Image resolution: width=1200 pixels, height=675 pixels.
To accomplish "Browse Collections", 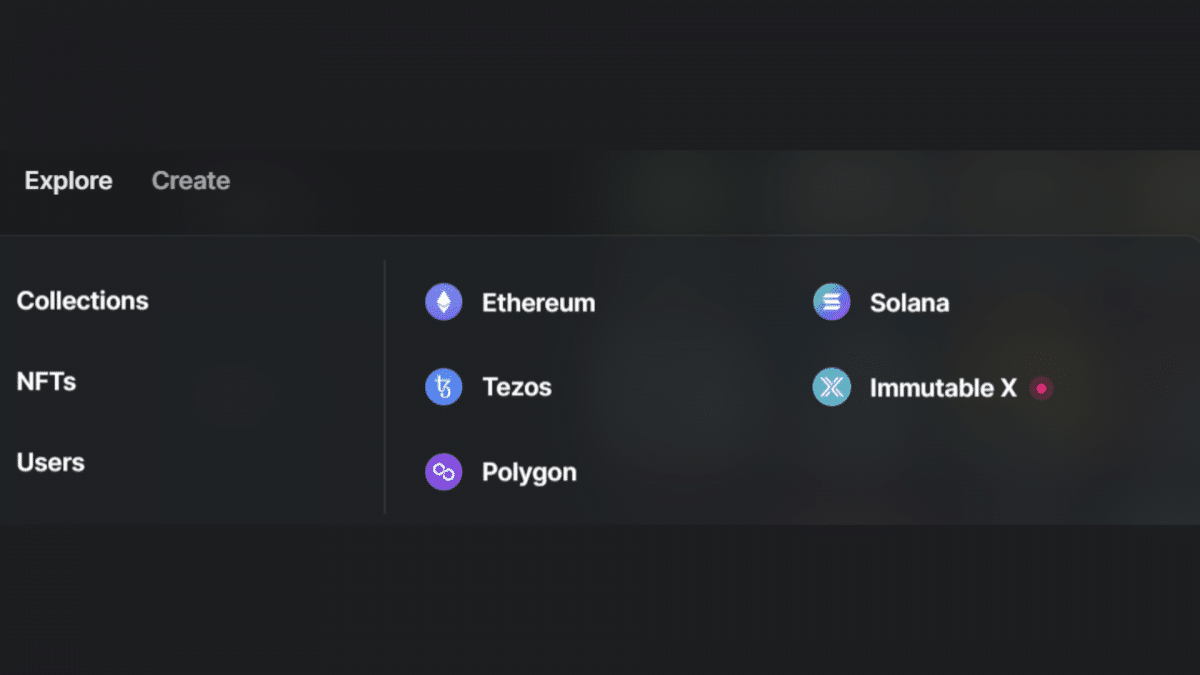I will 82,300.
